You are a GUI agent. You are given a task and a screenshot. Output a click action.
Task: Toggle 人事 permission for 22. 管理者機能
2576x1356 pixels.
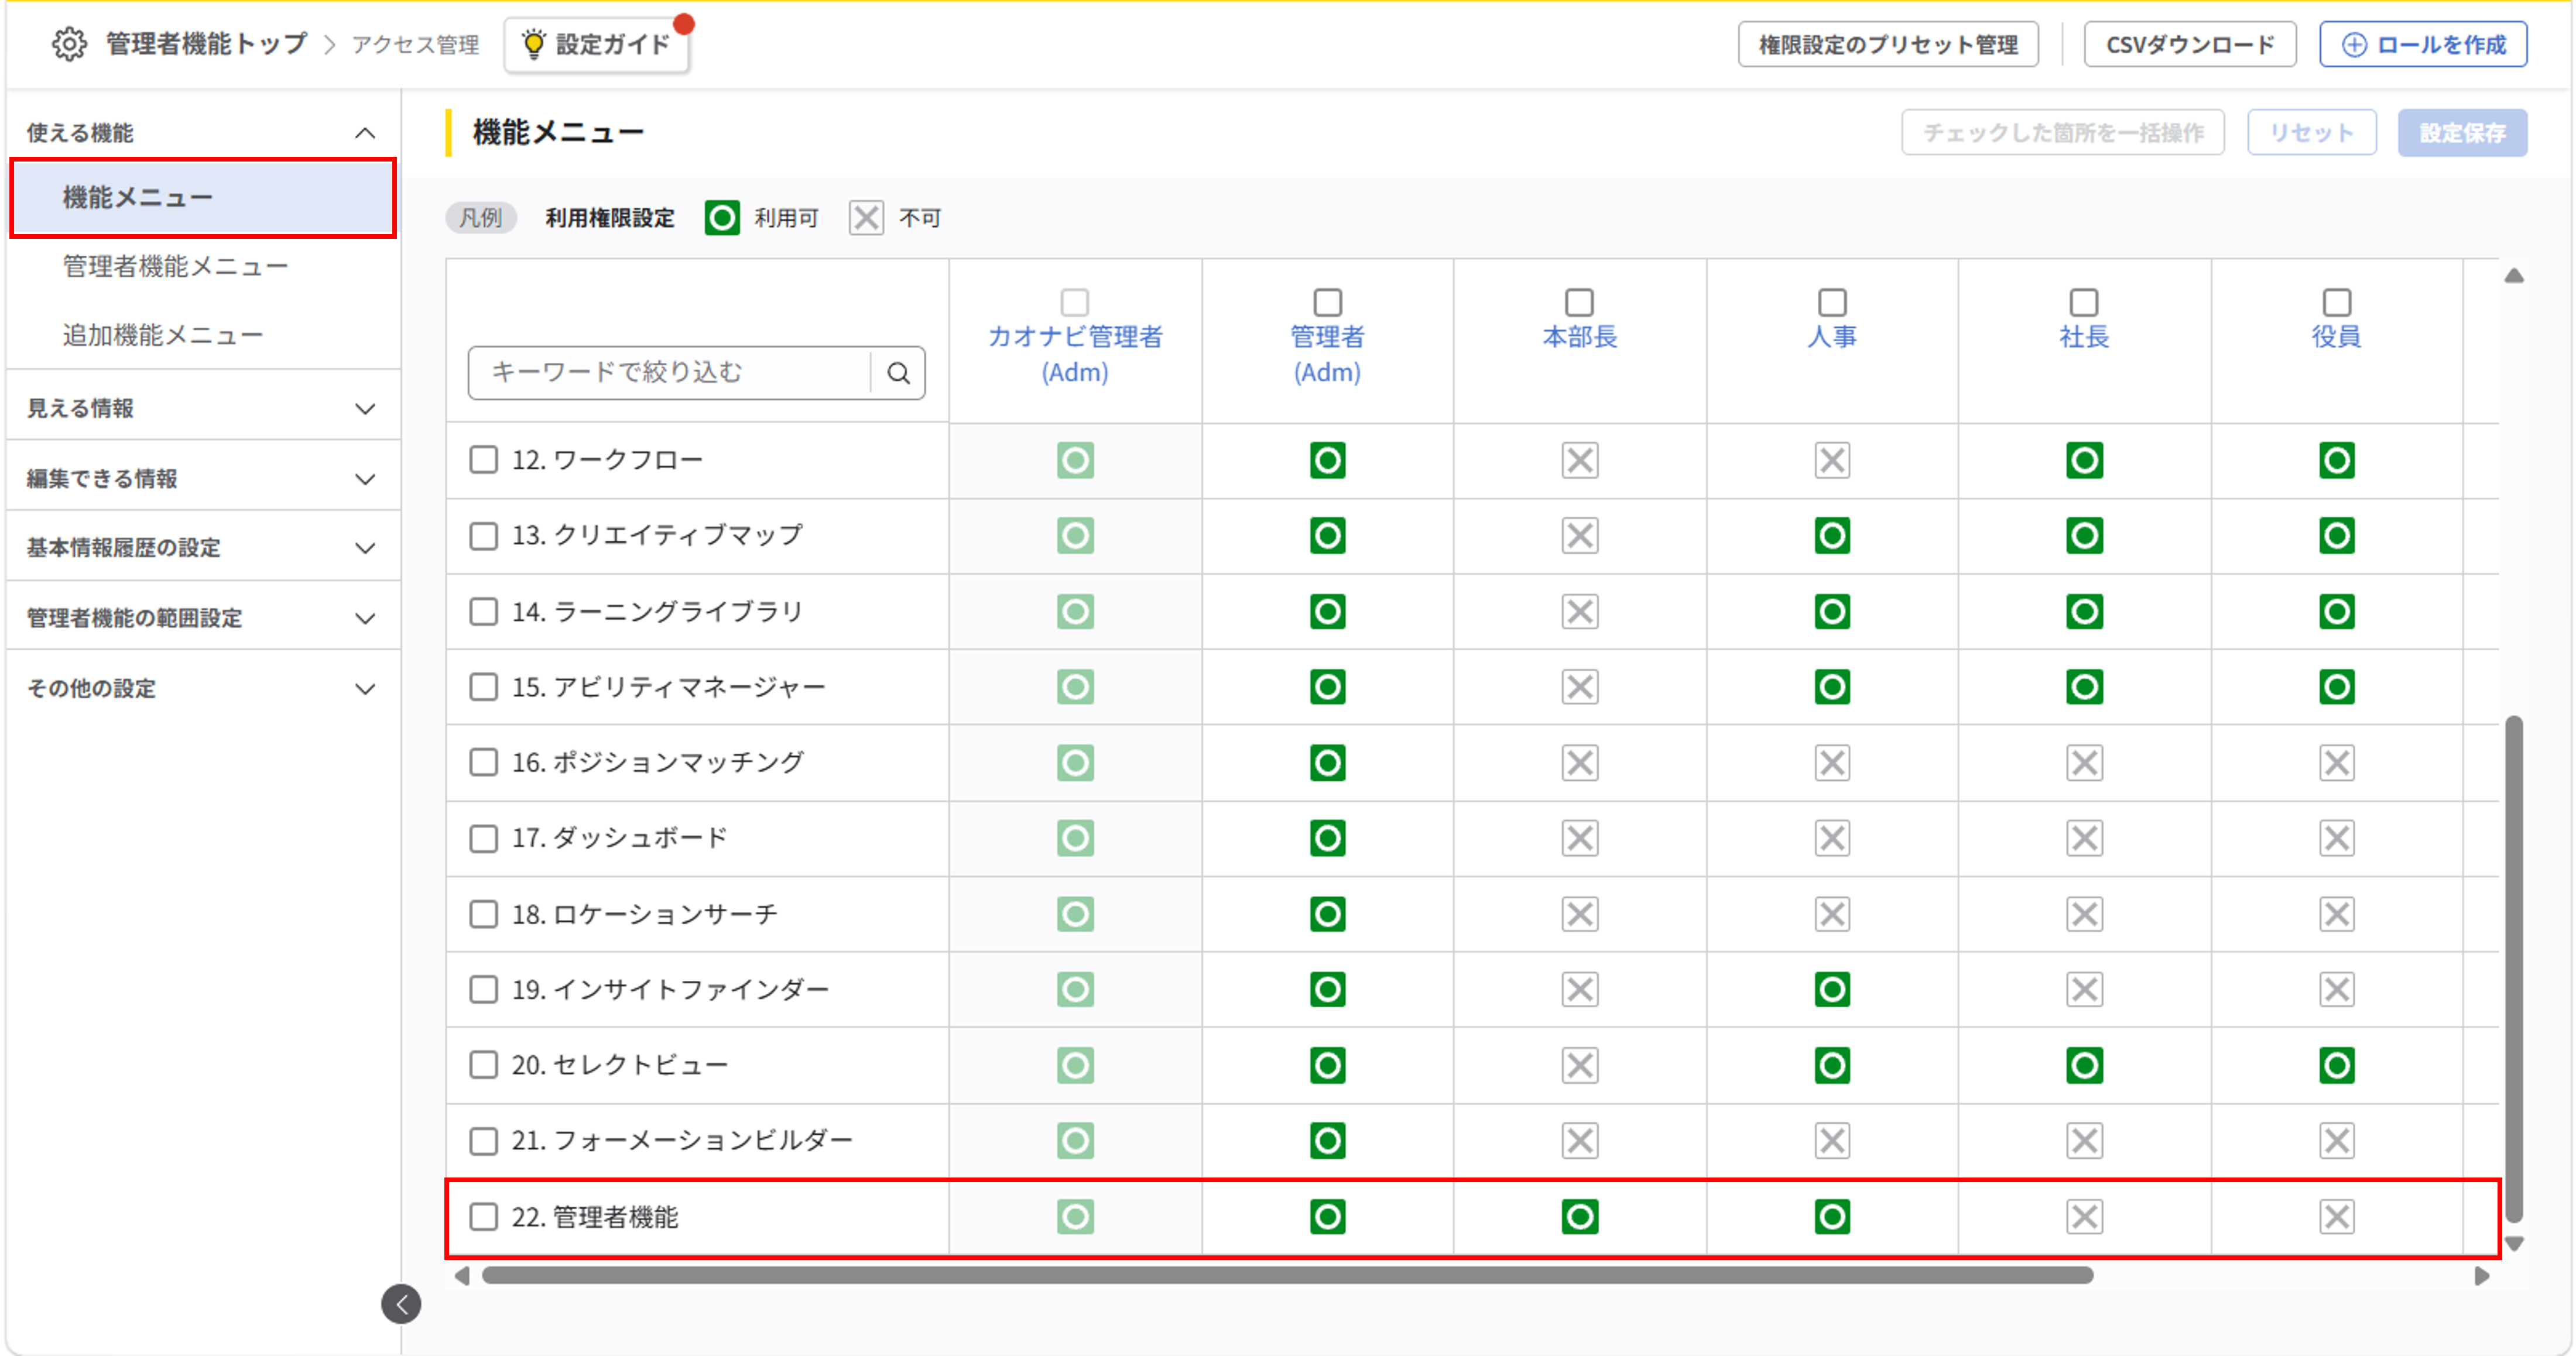point(1832,1216)
